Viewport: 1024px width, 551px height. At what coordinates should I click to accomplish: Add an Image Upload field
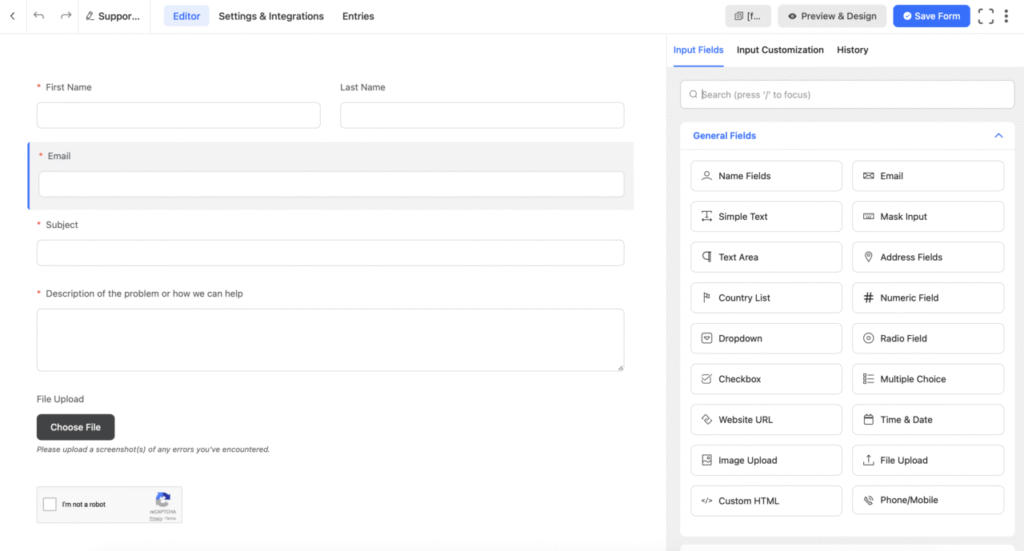(x=766, y=460)
